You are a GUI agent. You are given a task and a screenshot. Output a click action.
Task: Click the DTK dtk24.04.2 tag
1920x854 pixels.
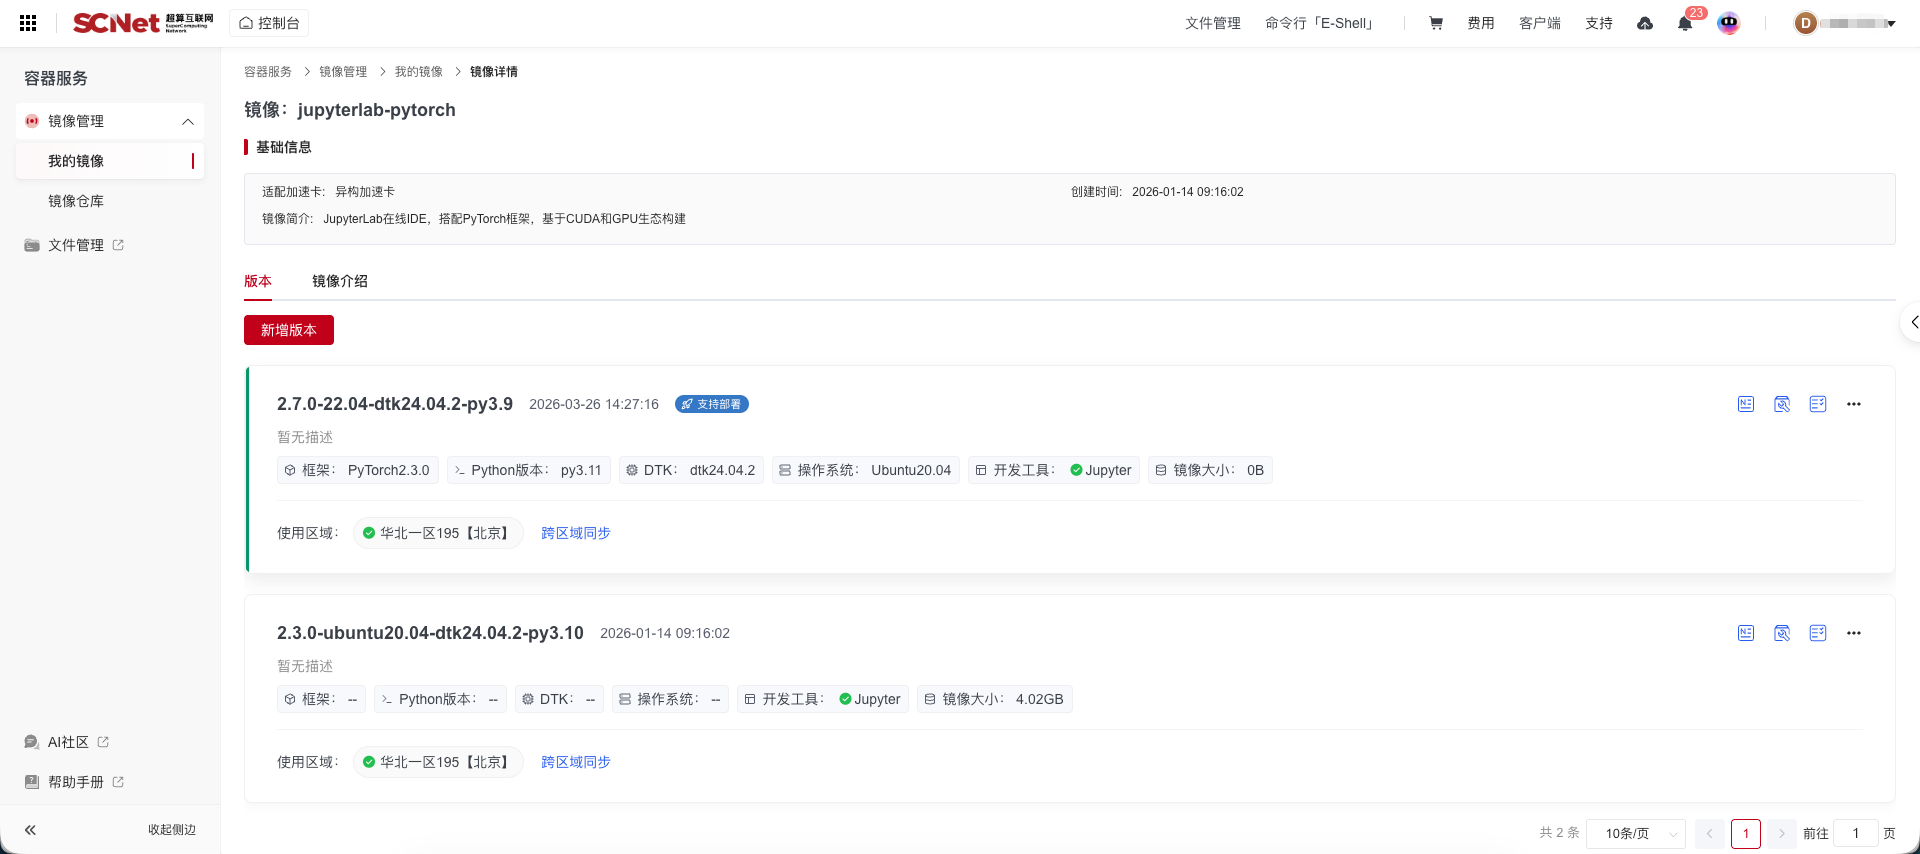tap(691, 470)
